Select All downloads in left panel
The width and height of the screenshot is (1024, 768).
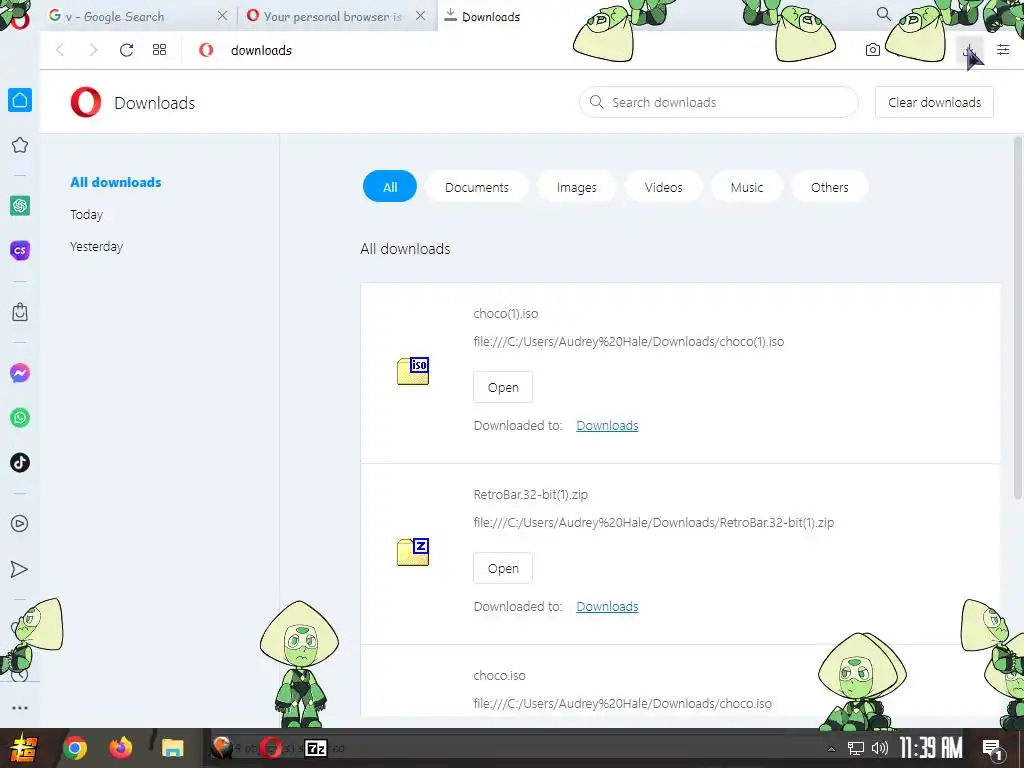[116, 182]
